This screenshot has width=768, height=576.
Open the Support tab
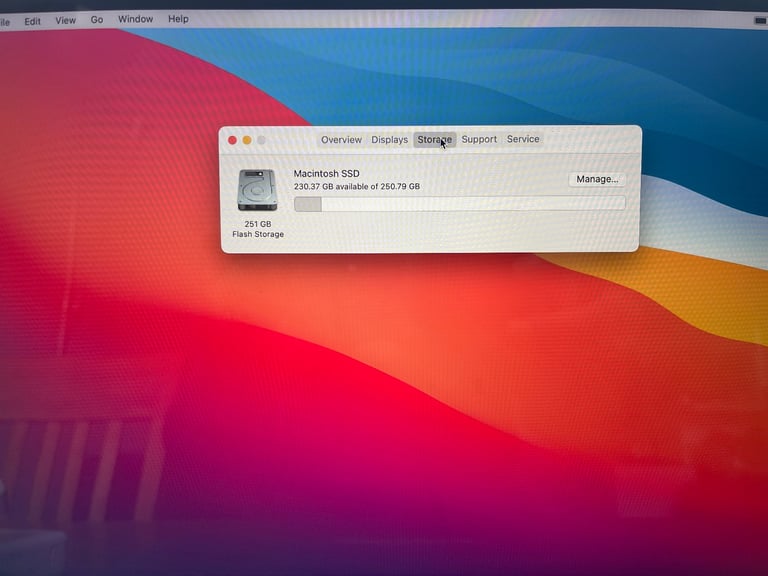[479, 139]
